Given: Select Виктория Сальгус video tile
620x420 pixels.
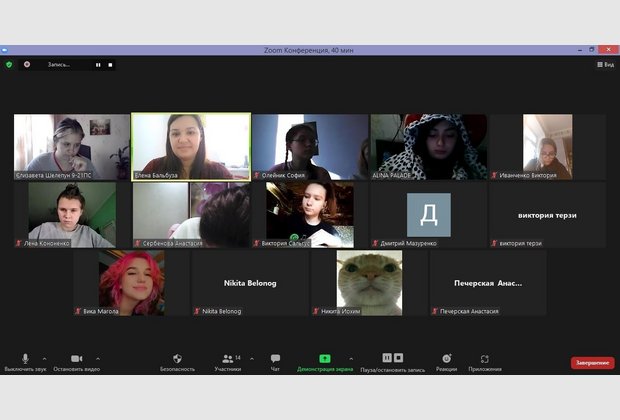Looking at the screenshot, I should tap(310, 215).
